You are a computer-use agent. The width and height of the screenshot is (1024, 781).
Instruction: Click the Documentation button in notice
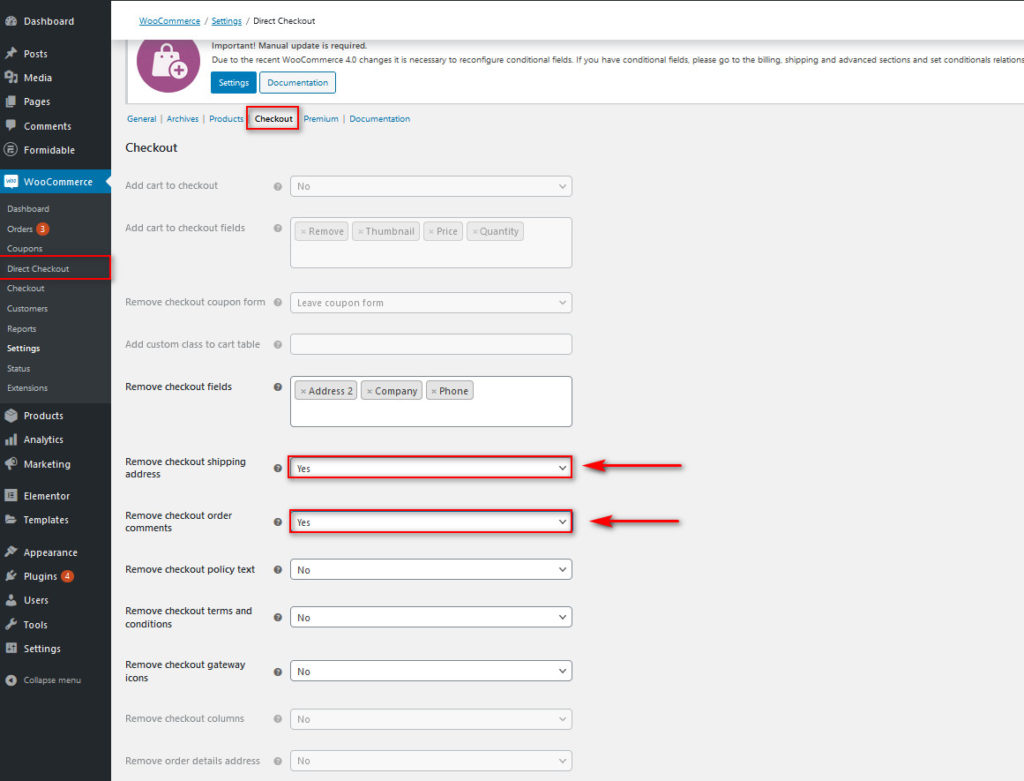298,82
